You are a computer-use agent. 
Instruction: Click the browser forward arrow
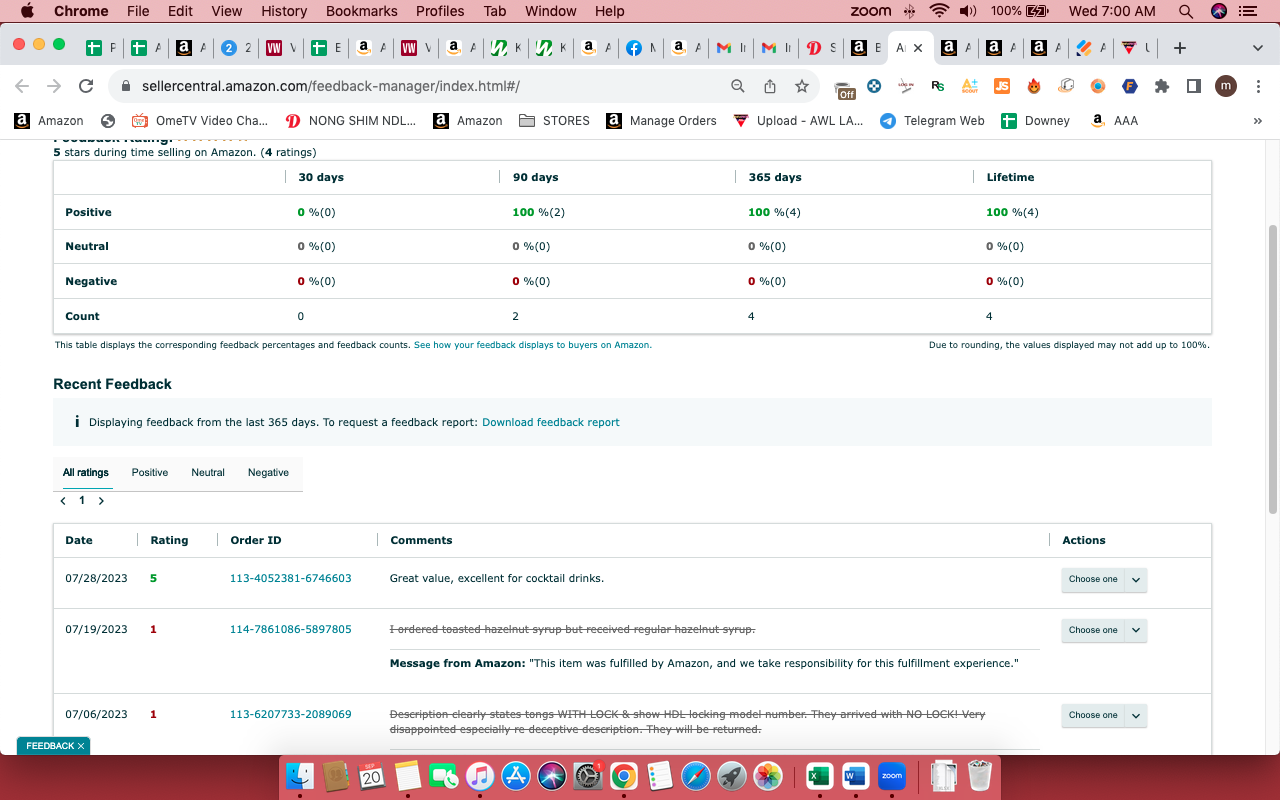(54, 86)
